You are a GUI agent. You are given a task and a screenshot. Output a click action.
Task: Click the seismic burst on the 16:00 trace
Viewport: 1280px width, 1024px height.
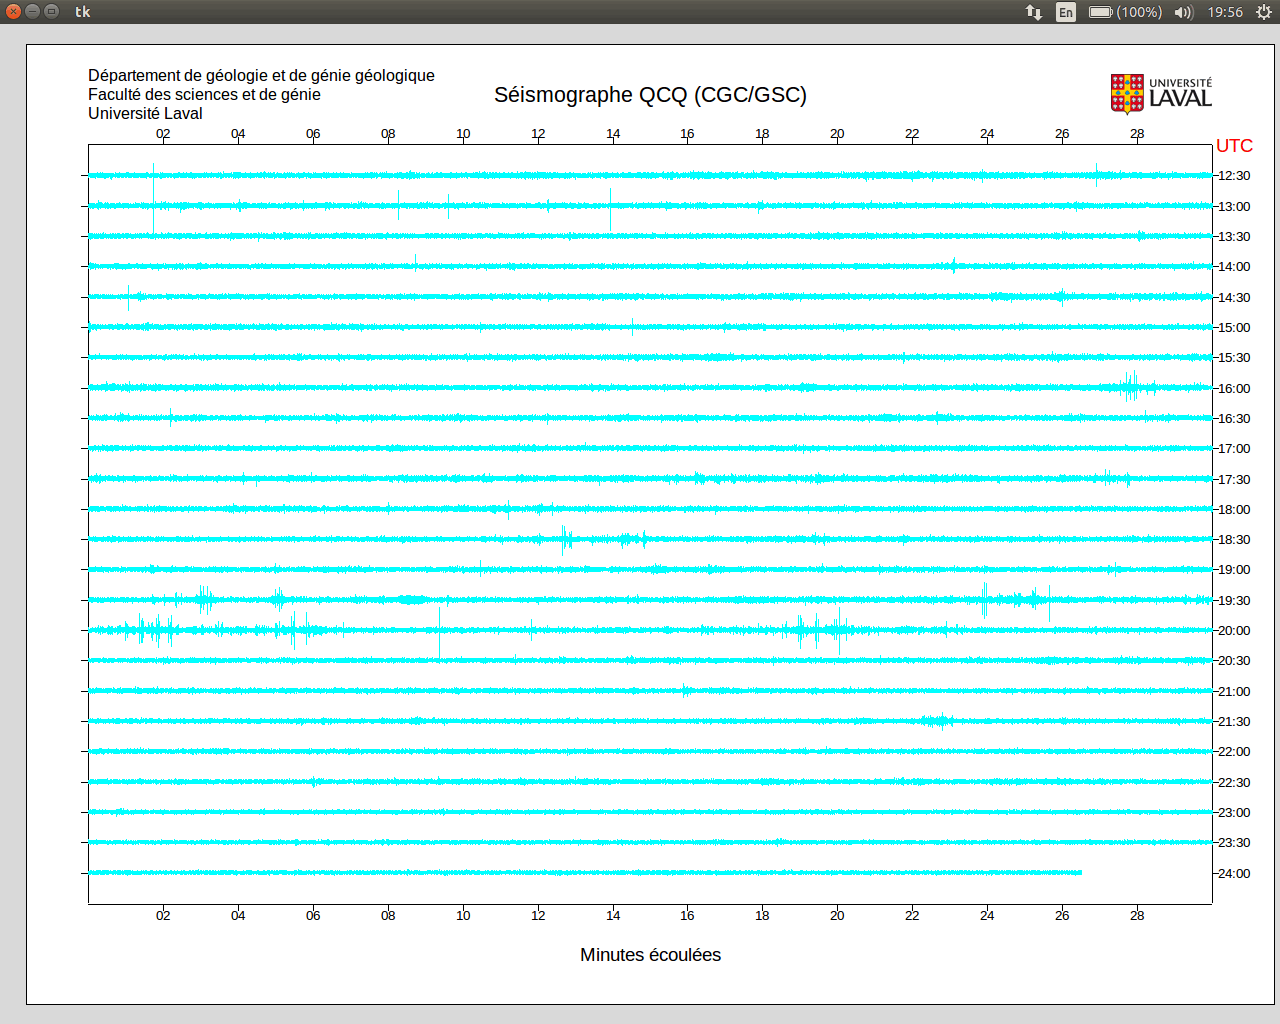1130,387
